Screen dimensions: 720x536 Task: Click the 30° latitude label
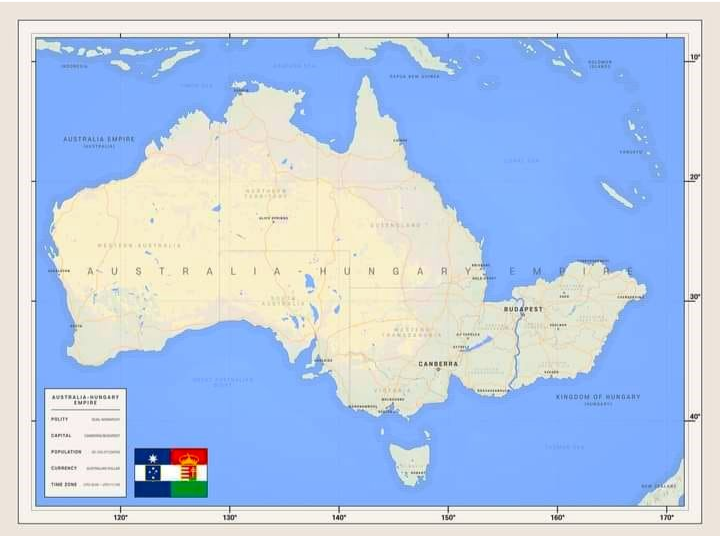click(x=695, y=297)
